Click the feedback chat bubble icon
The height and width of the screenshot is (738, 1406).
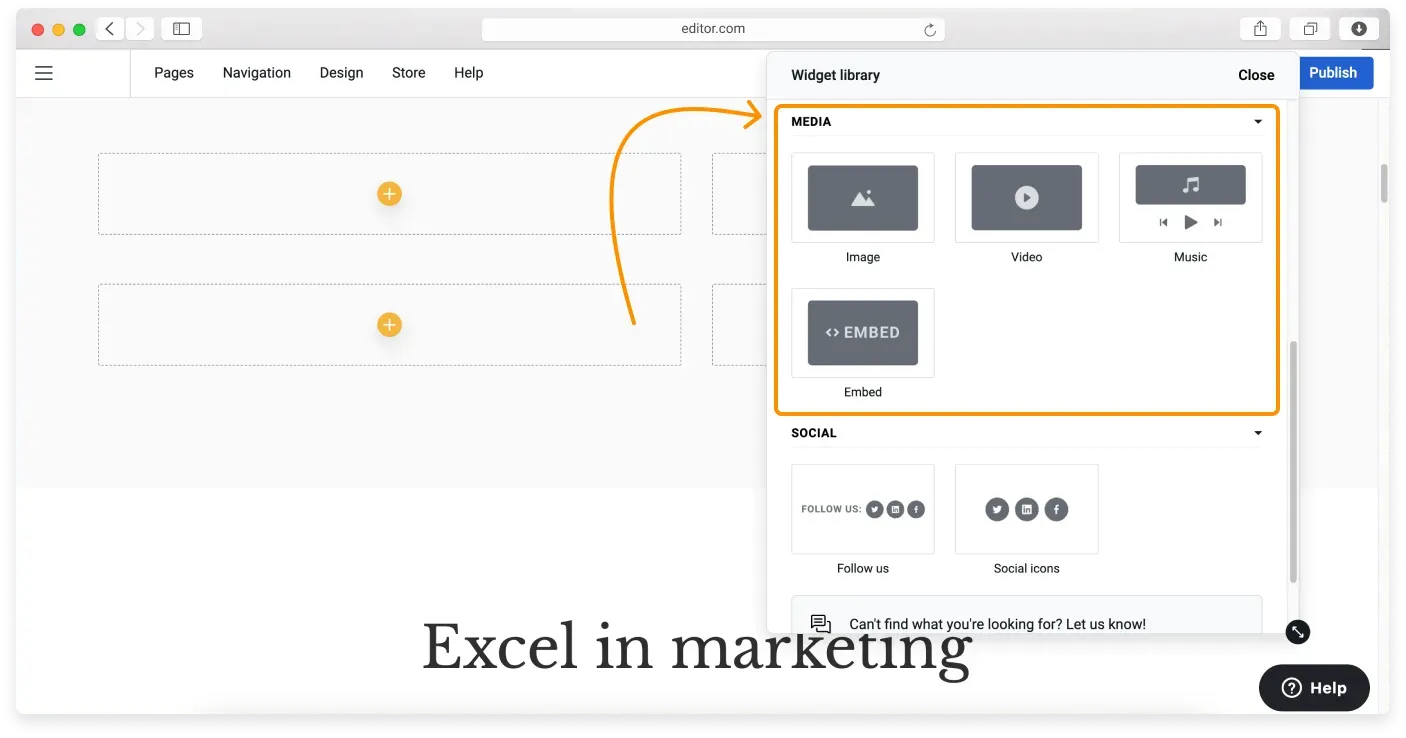821,624
